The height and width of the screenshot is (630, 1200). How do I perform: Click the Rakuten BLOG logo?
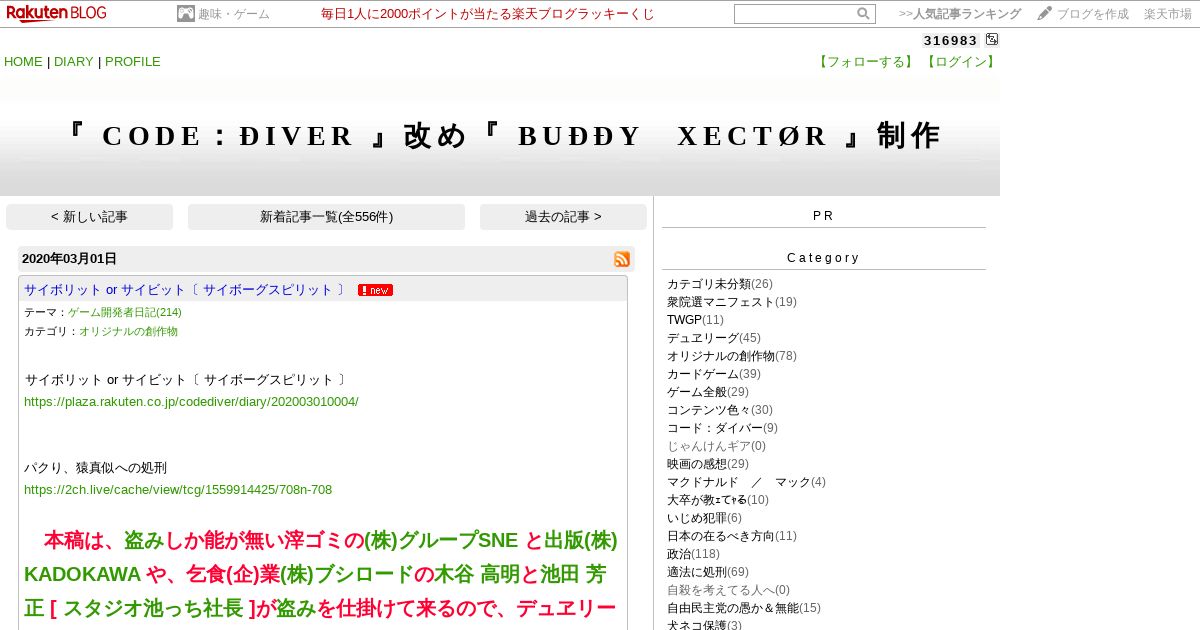tap(56, 13)
